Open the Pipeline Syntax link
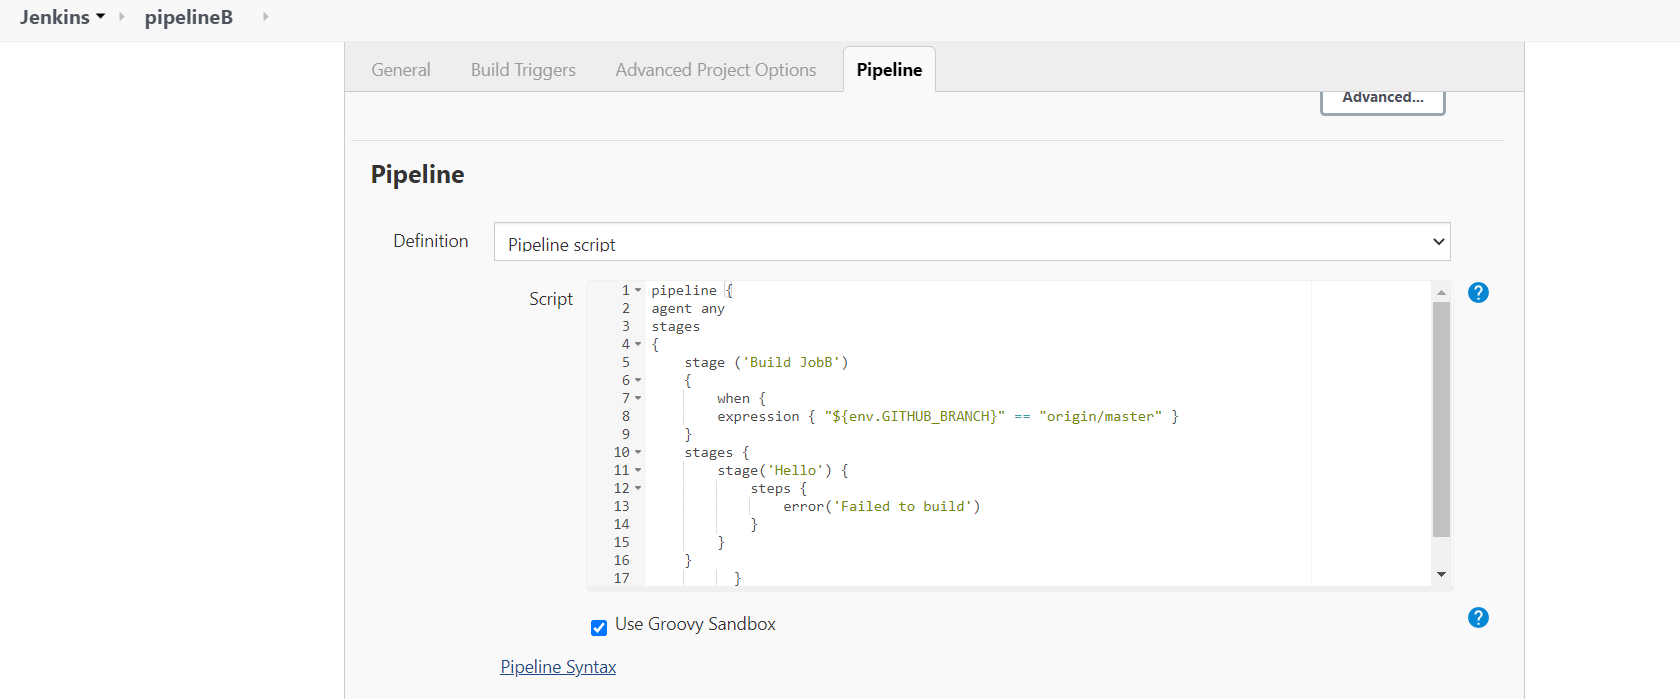1680x699 pixels. (x=558, y=667)
